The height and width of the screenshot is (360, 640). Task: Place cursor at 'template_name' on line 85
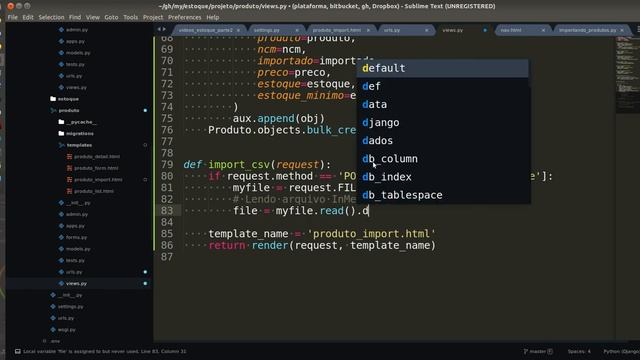click(249, 234)
